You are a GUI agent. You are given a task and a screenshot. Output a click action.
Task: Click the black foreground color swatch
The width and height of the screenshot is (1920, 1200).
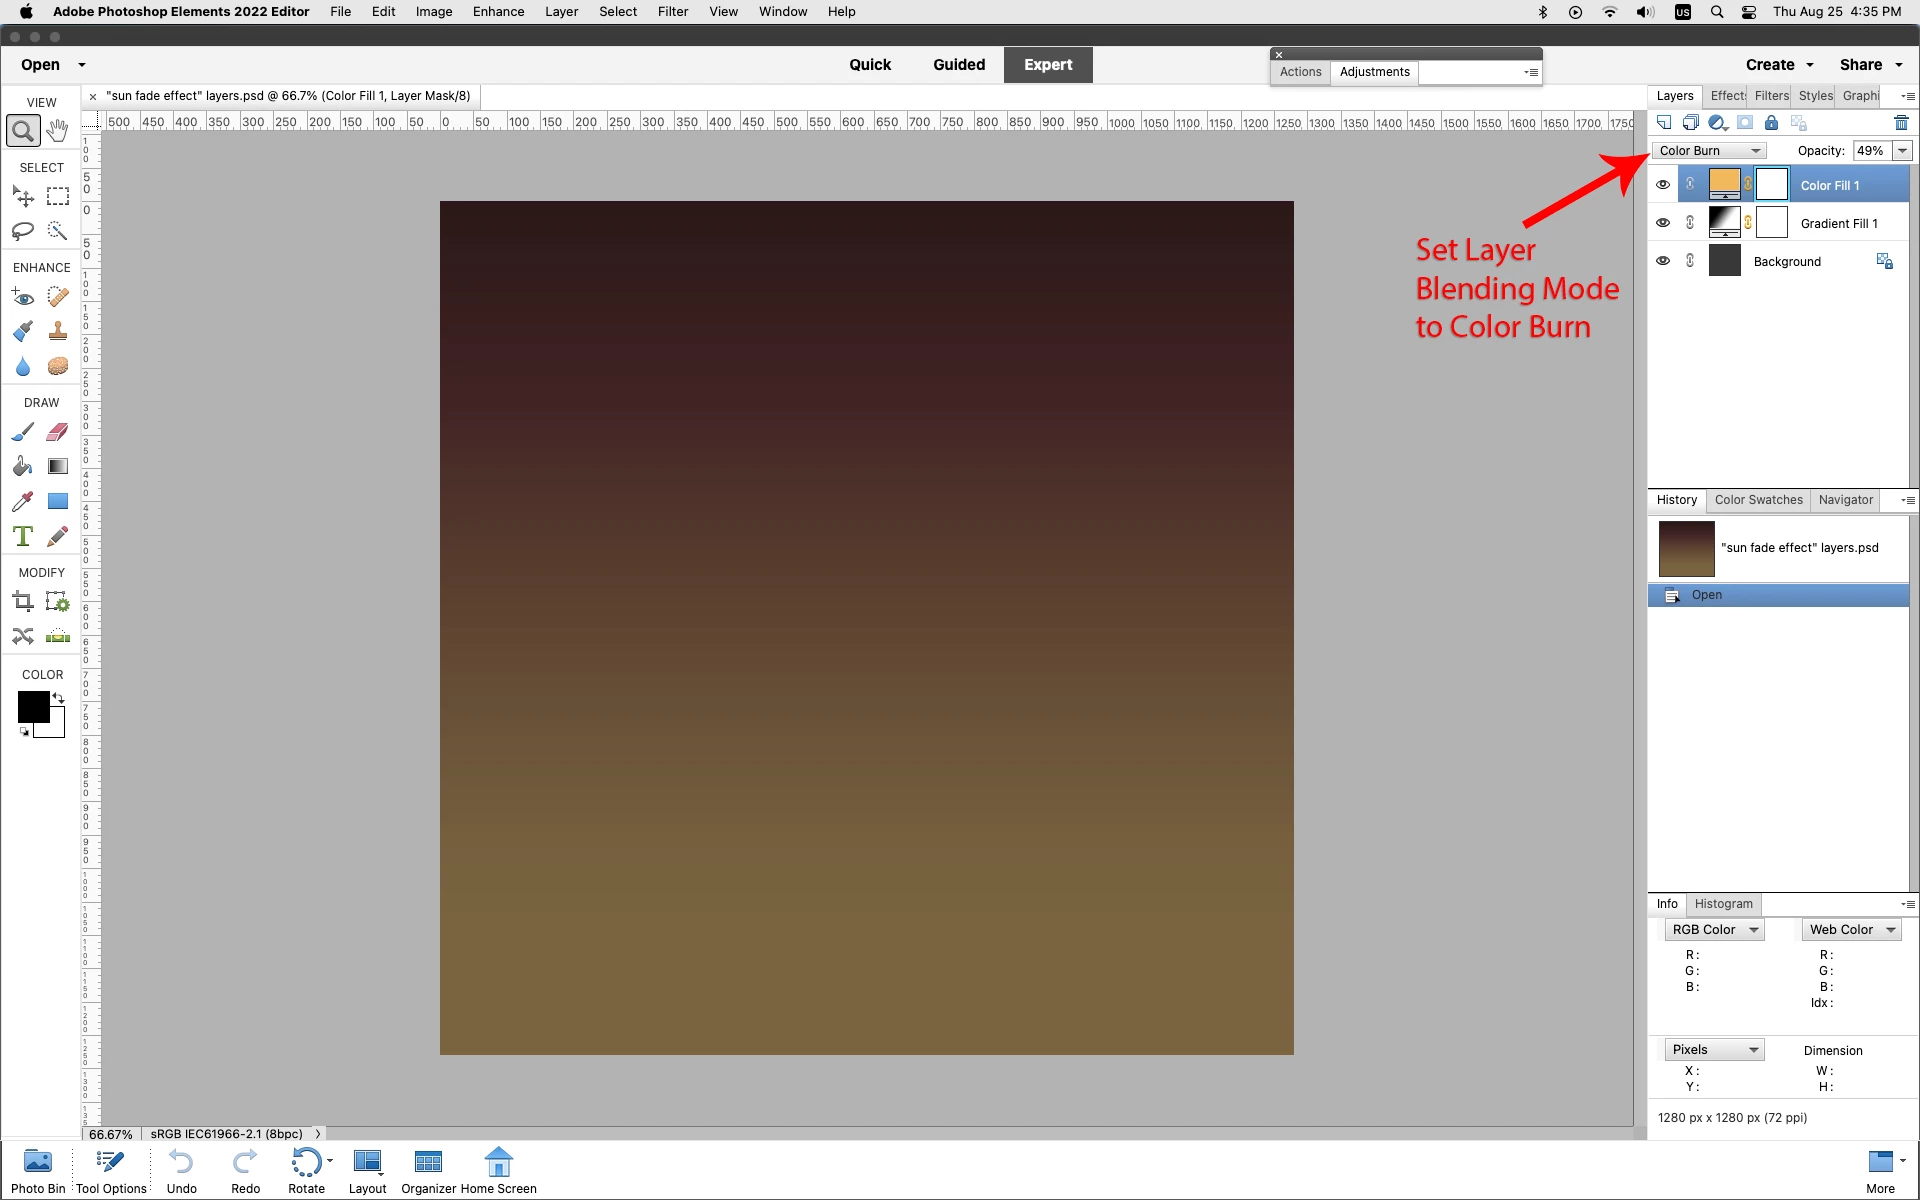32,707
